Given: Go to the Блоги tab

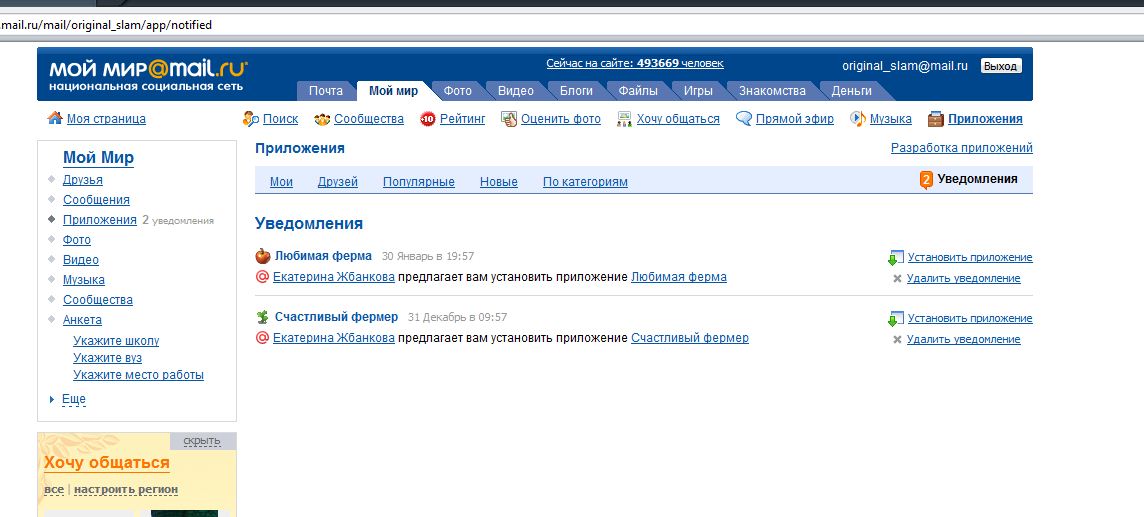Looking at the screenshot, I should tap(576, 91).
